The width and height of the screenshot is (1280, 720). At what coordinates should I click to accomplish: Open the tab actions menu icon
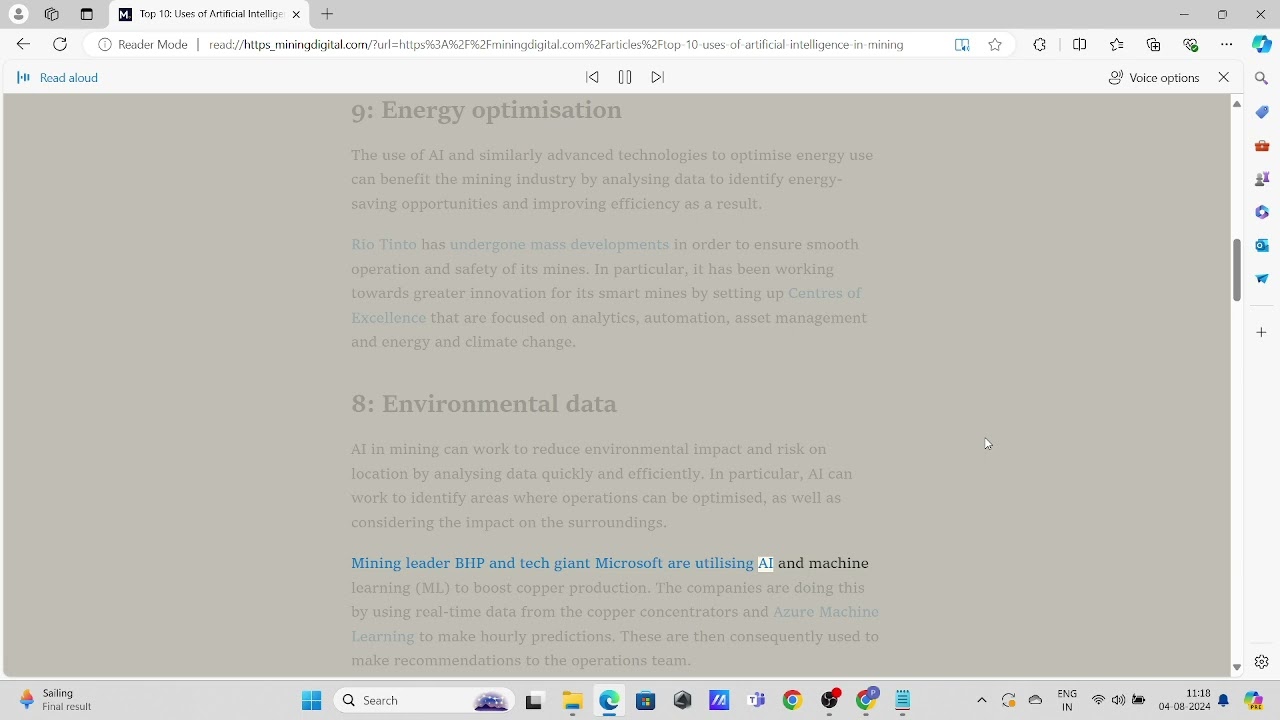pos(87,14)
